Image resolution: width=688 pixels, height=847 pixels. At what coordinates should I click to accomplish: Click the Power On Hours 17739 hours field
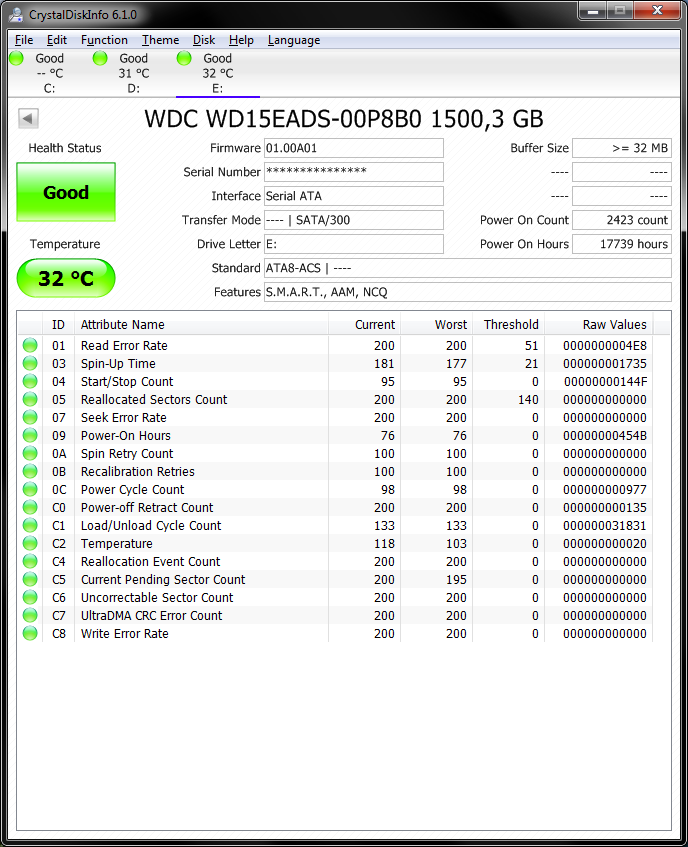[x=622, y=244]
